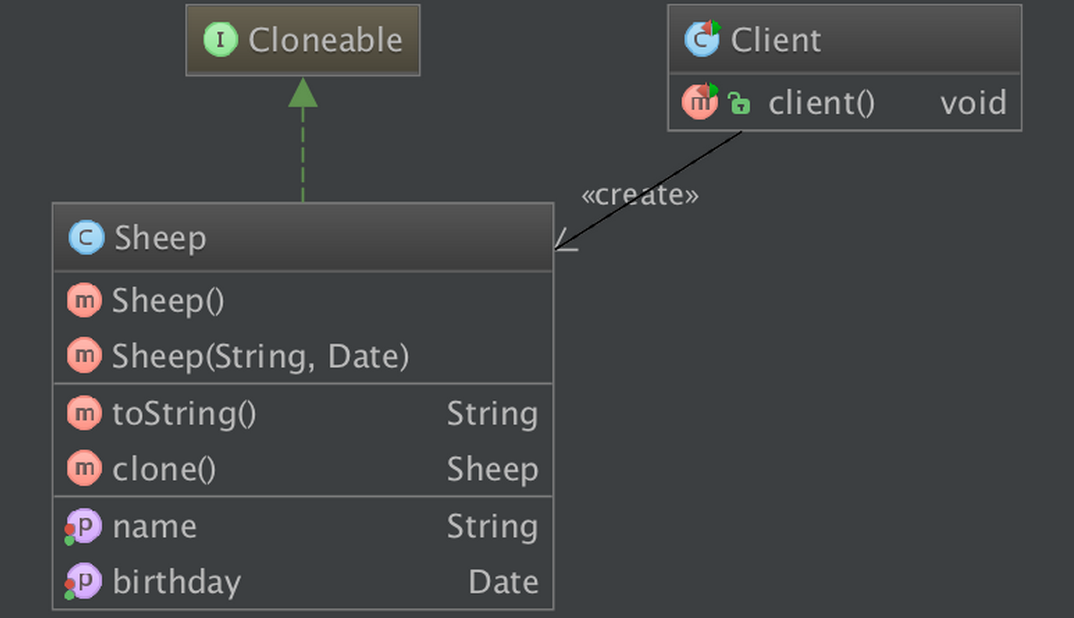Image resolution: width=1074 pixels, height=618 pixels.
Task: Click the «create» relationship label
Action: tap(640, 195)
